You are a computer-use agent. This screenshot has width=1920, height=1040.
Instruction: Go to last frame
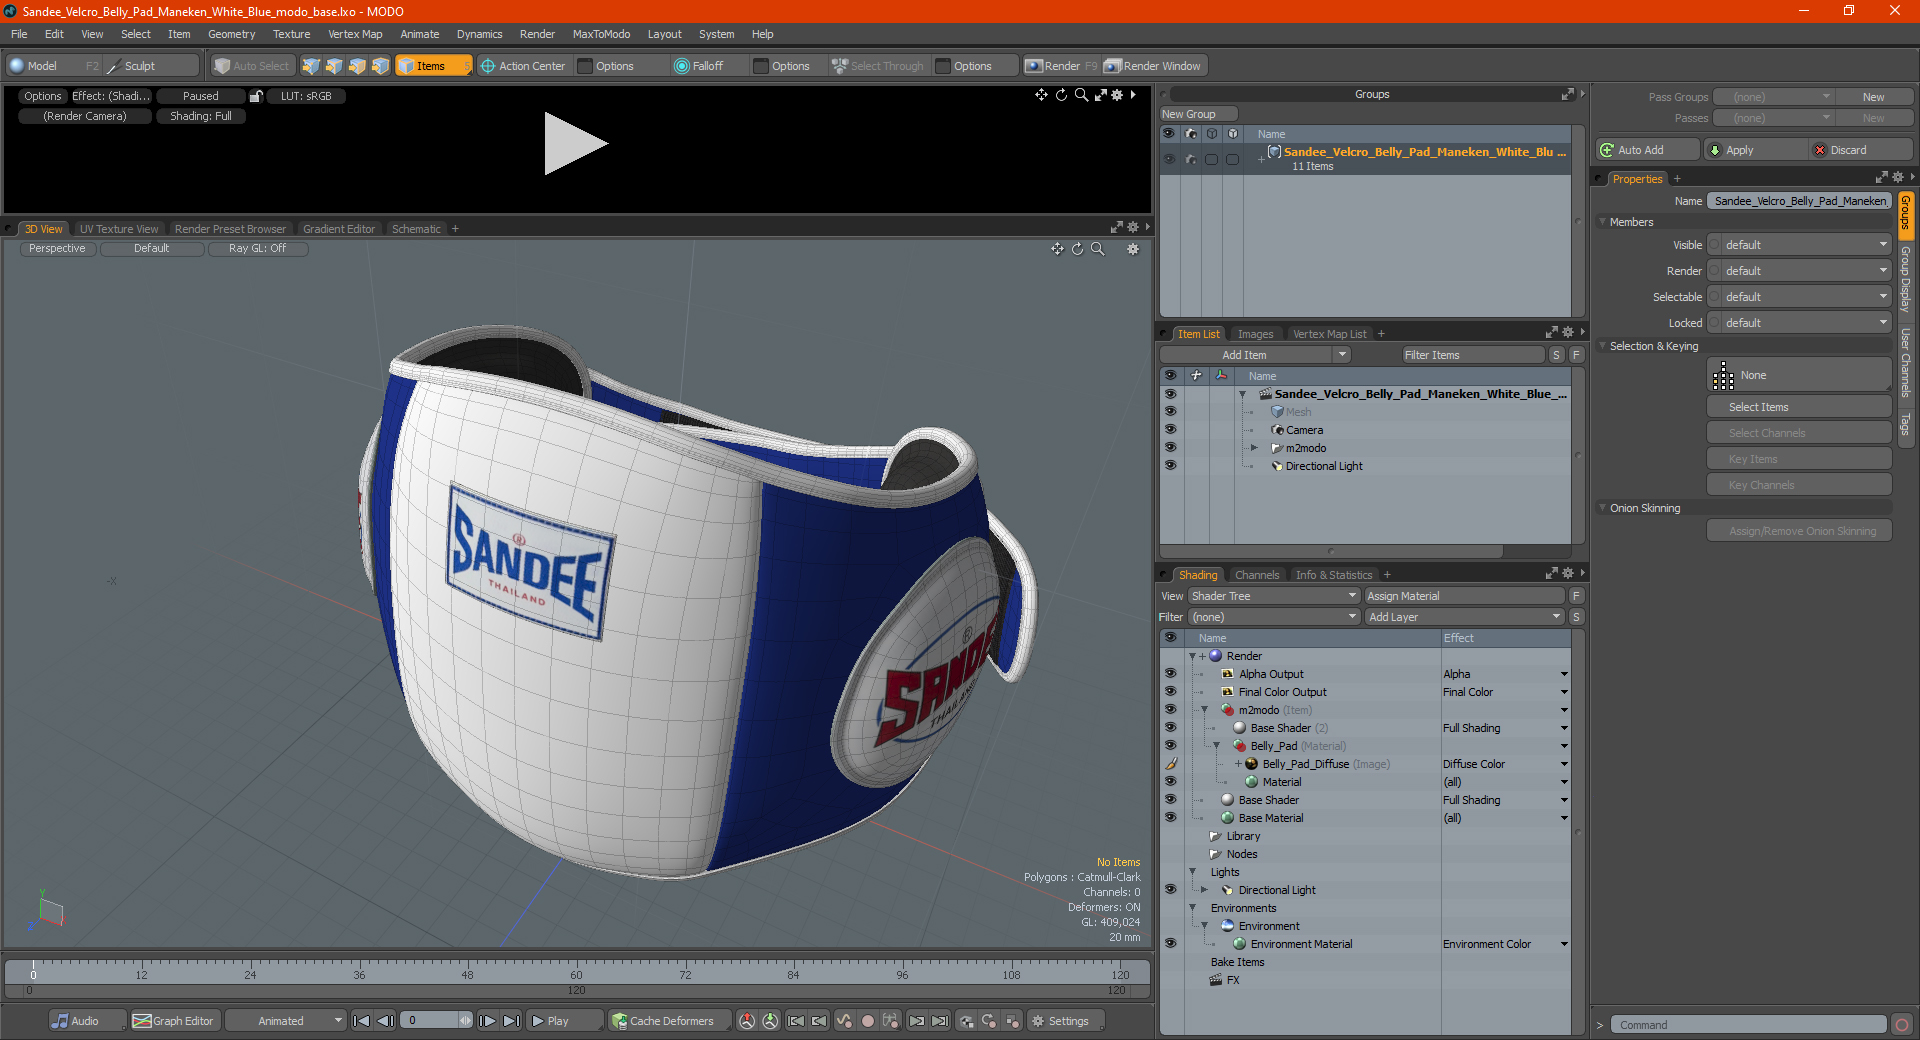tap(511, 1021)
